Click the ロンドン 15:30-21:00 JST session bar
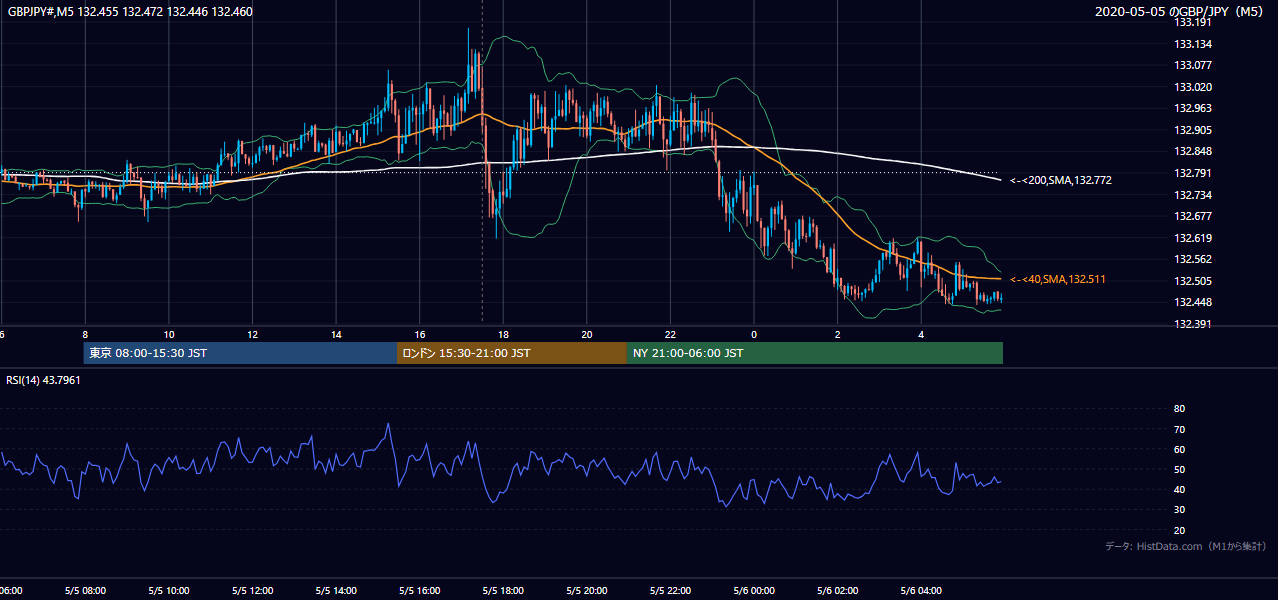This screenshot has width=1278, height=600. pos(512,353)
